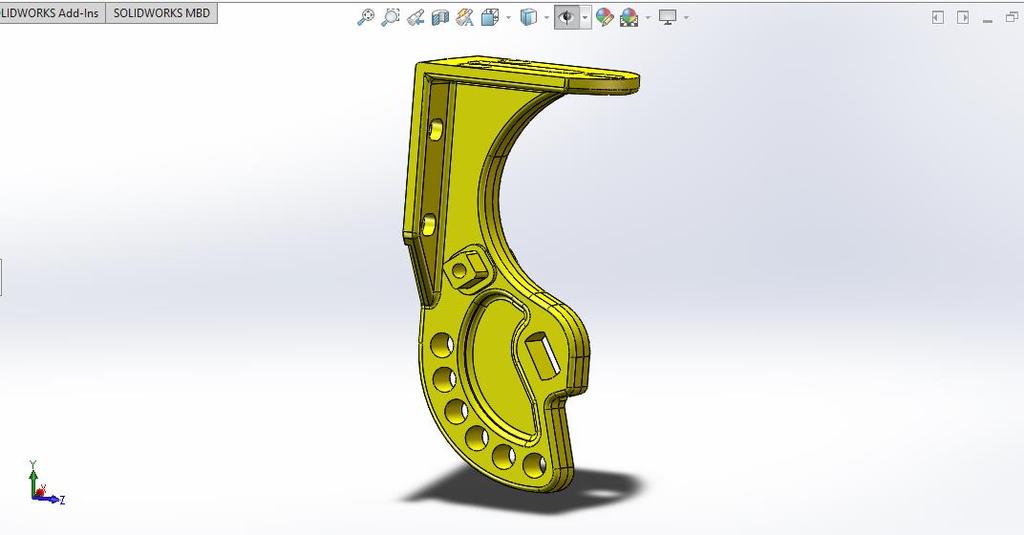Click the View Orientation cube icon
The width and height of the screenshot is (1024, 535).
pyautogui.click(x=490, y=18)
